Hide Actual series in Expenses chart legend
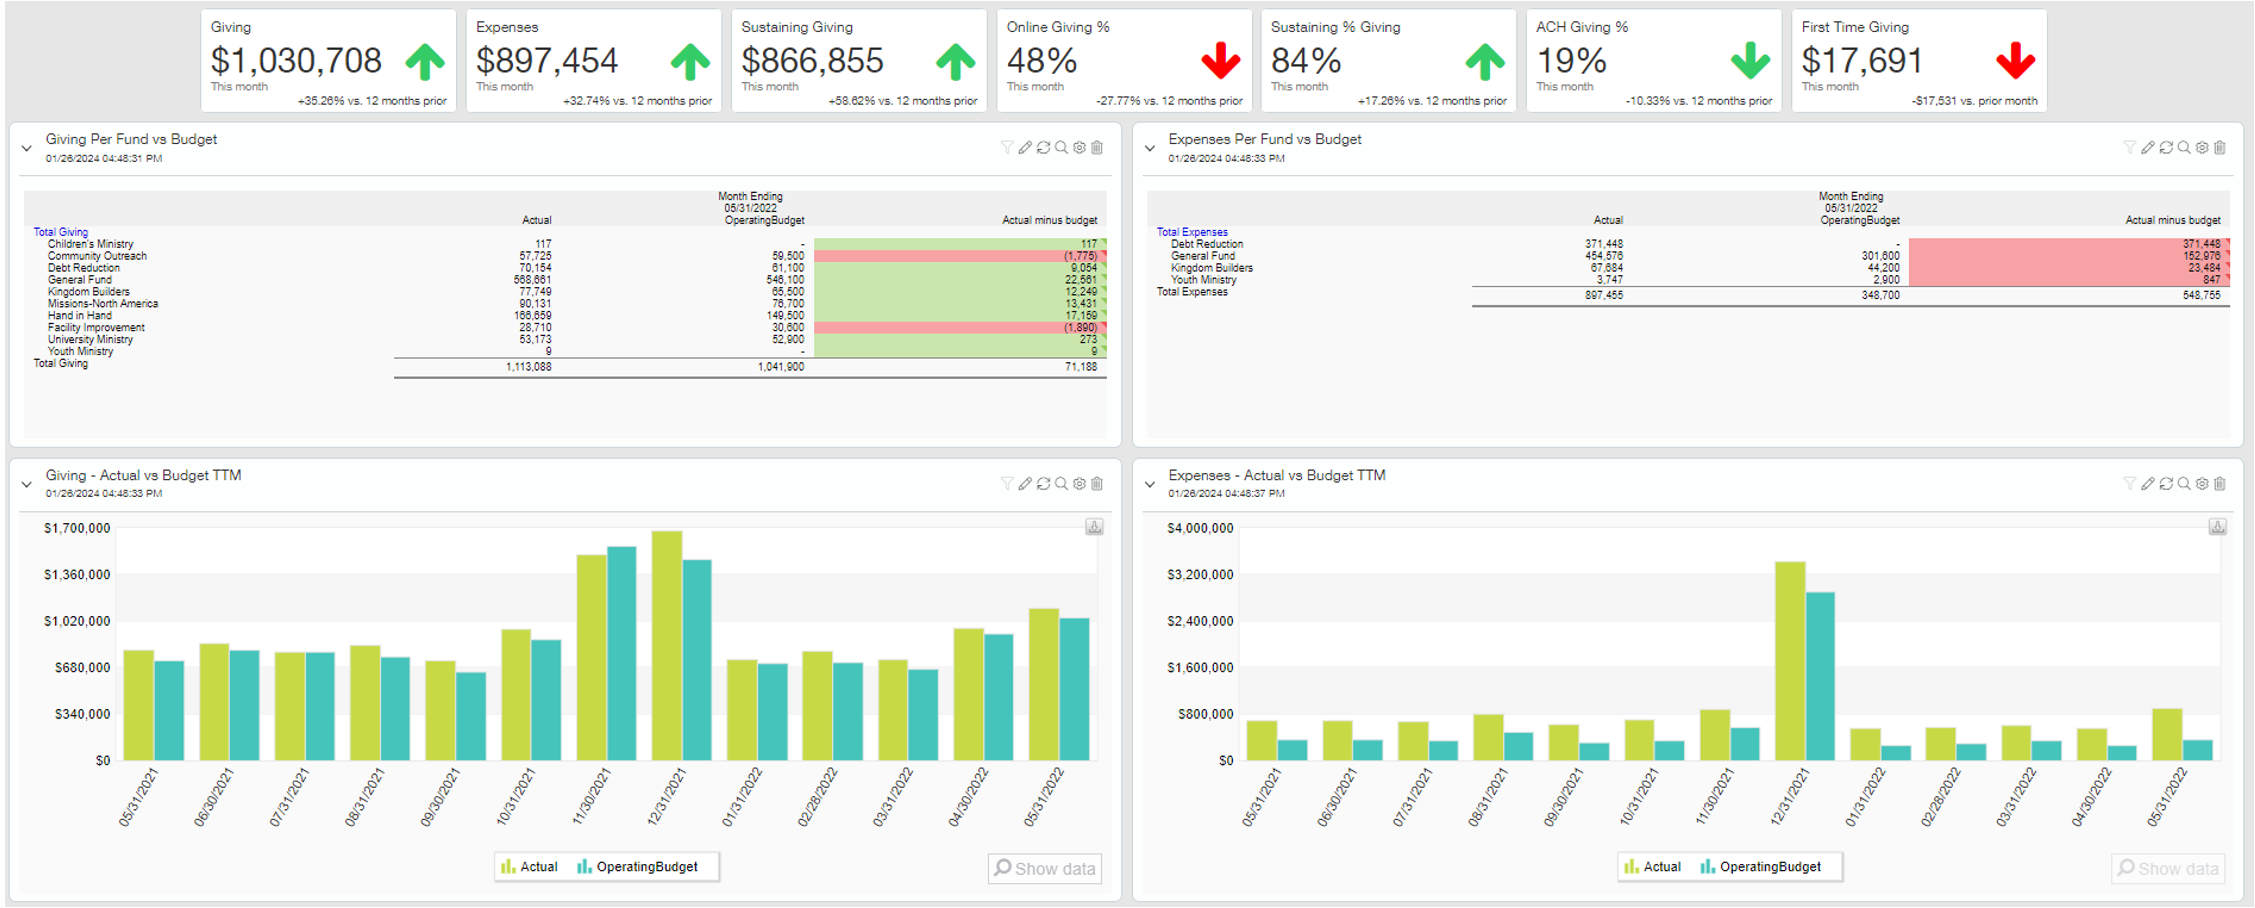 [1652, 867]
